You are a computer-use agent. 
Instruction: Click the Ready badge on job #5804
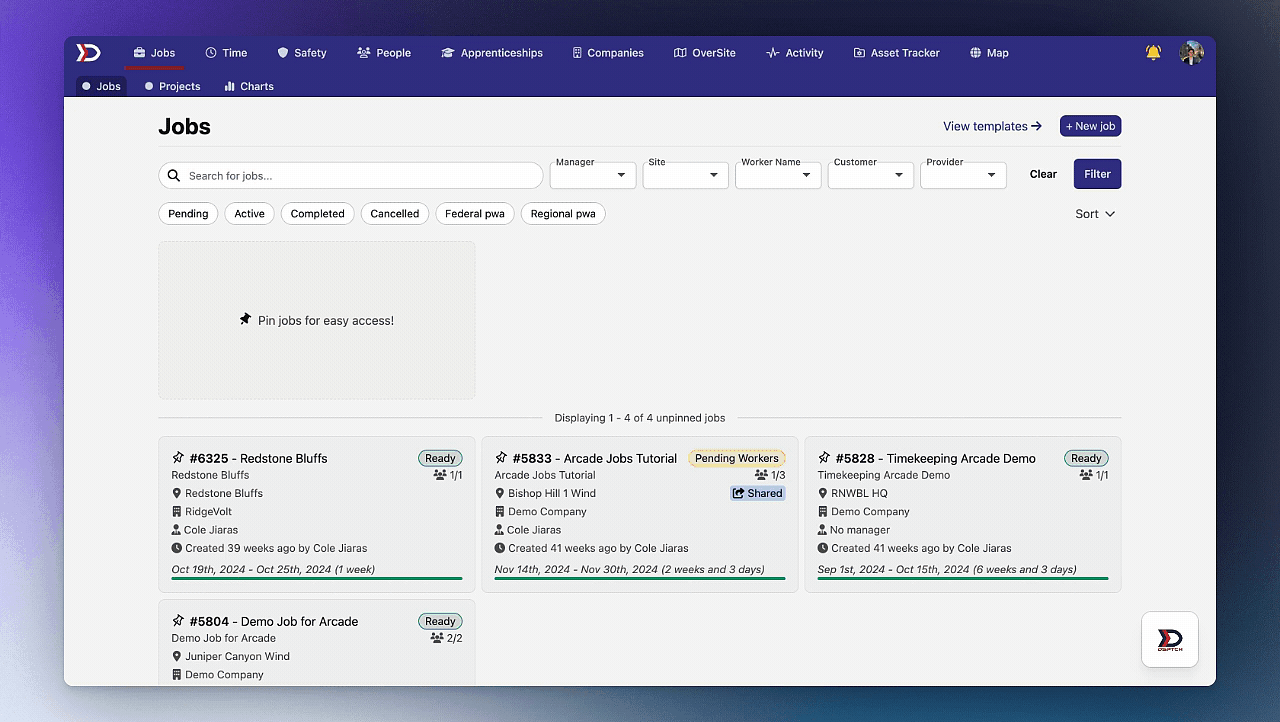(440, 621)
